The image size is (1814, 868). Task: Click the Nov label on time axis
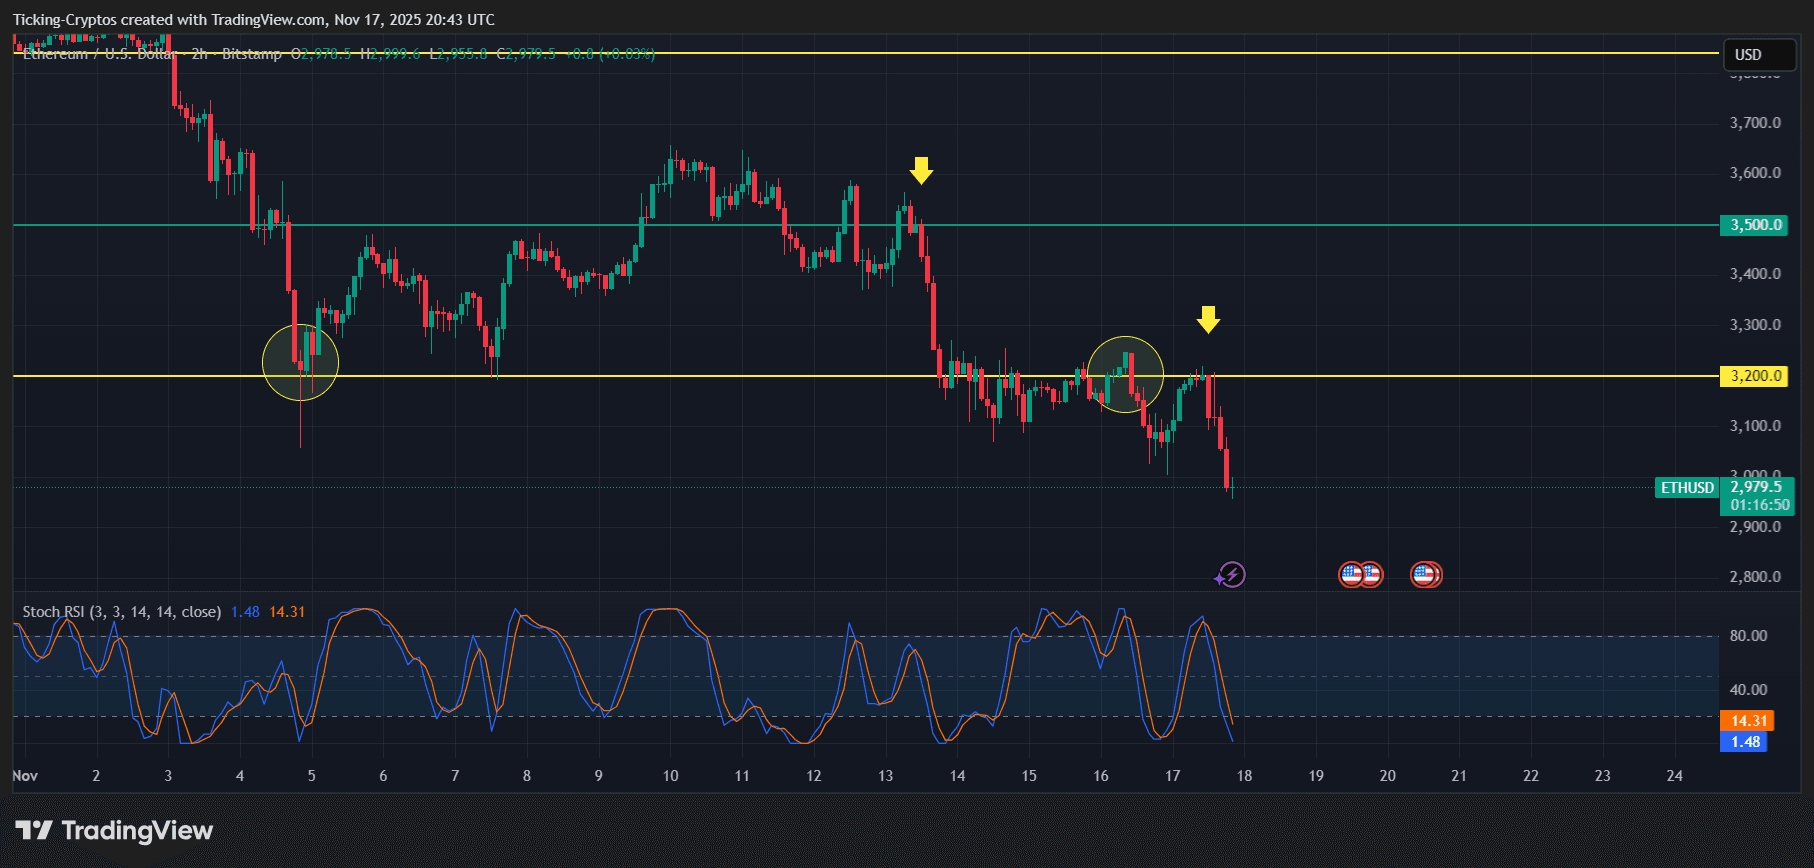click(x=25, y=776)
